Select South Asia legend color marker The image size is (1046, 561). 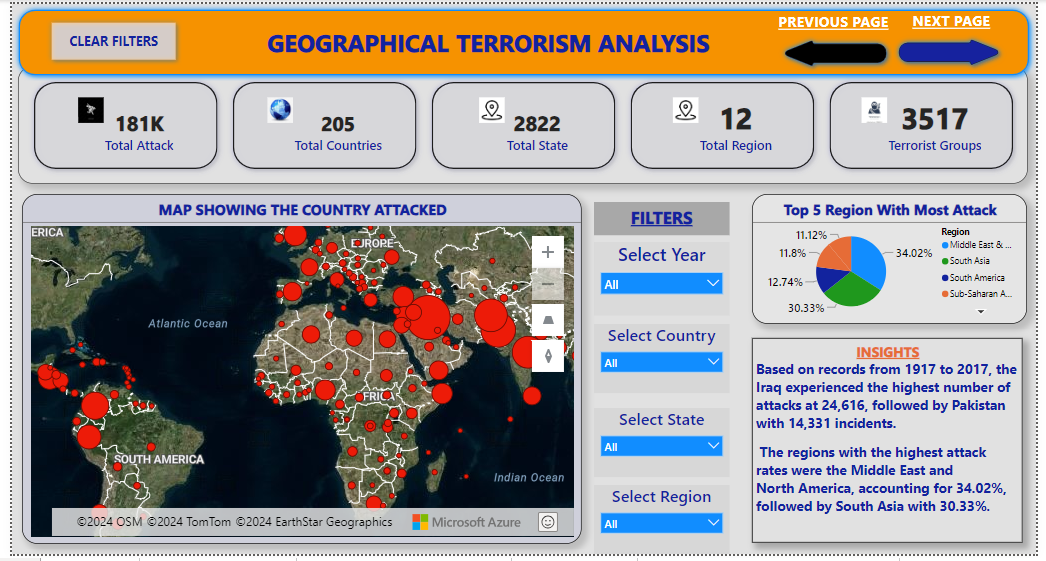tap(945, 261)
